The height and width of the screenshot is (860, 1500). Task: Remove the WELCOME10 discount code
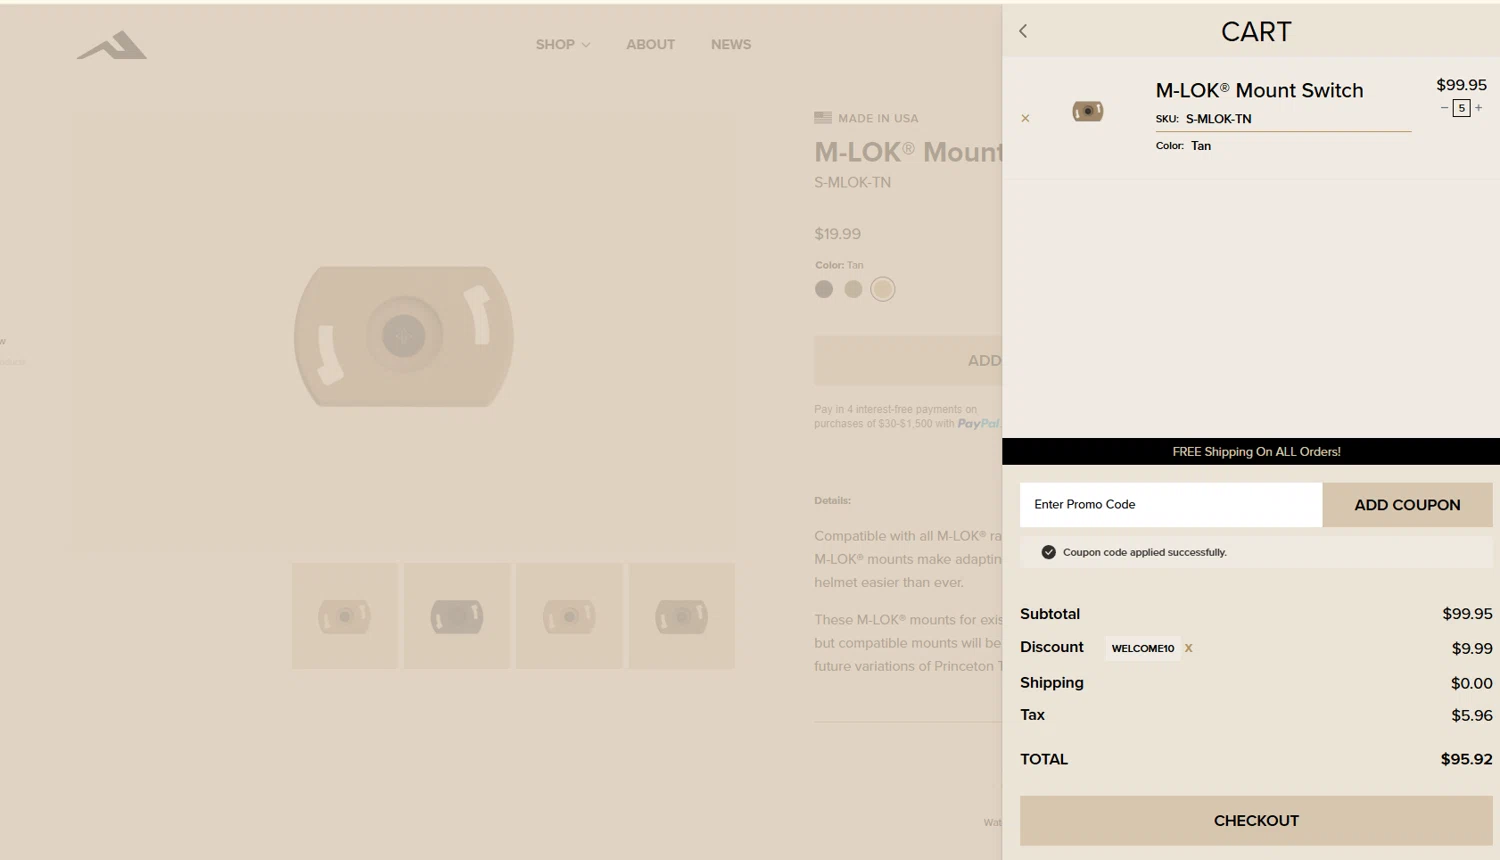[1188, 648]
